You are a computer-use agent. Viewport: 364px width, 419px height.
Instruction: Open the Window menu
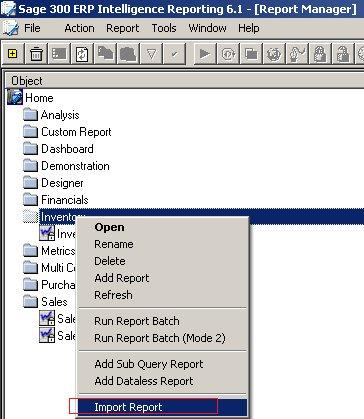[x=207, y=28]
